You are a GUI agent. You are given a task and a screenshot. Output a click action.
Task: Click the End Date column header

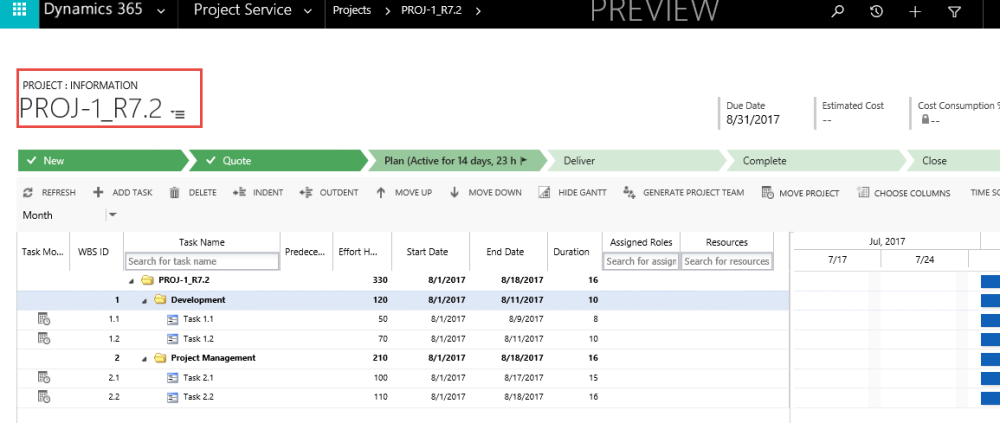[x=505, y=251]
